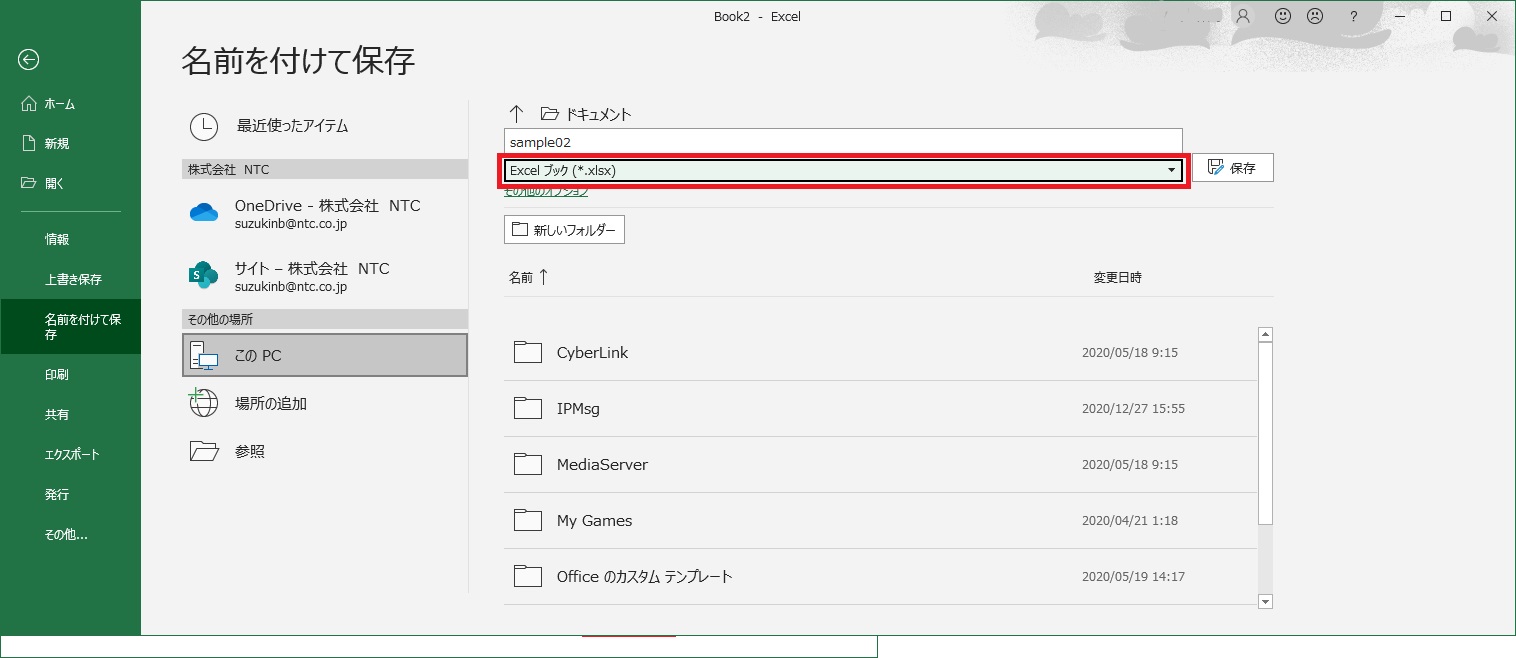Click the folder list scrollbar up arrow
The image size is (1516, 658).
[x=1265, y=335]
